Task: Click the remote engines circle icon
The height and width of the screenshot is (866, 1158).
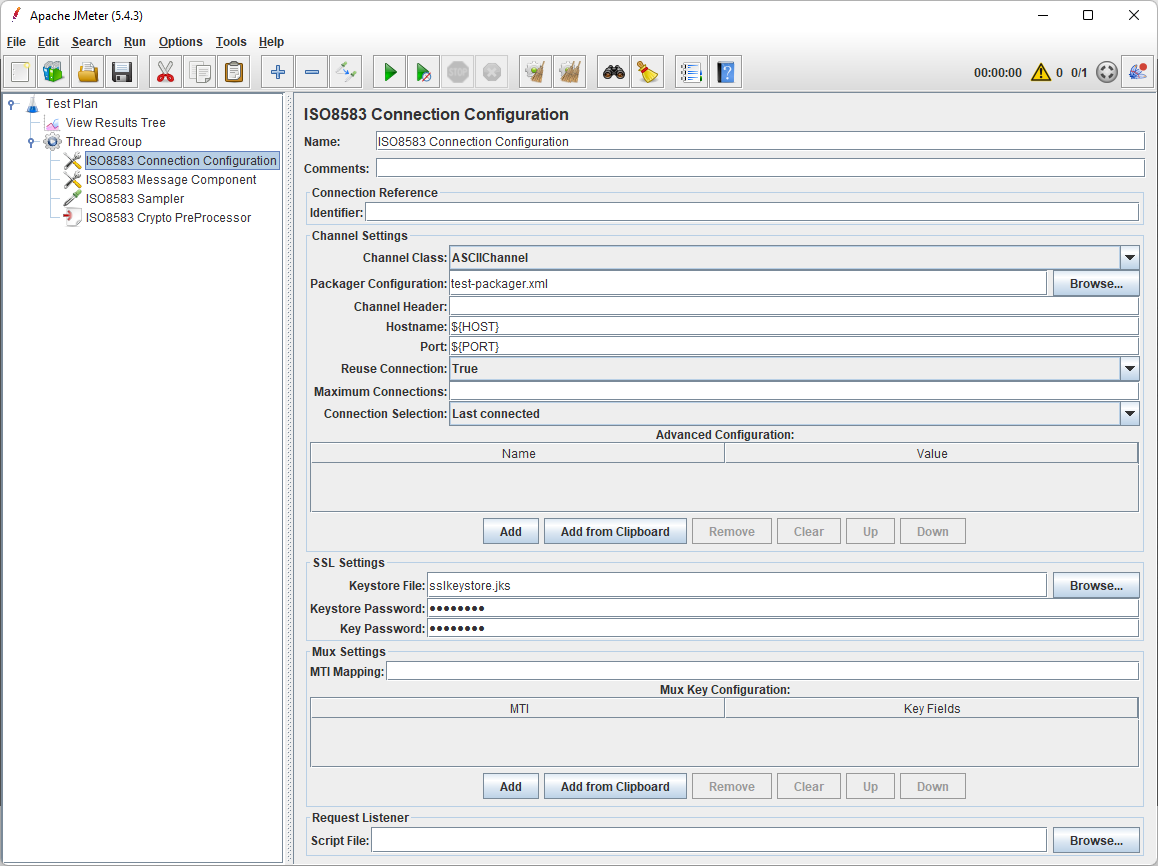Action: (1106, 72)
